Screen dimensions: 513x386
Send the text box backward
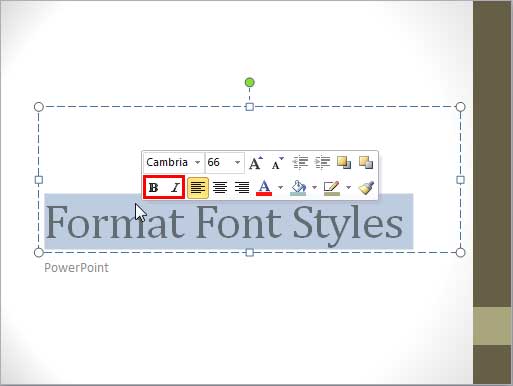pyautogui.click(x=366, y=163)
